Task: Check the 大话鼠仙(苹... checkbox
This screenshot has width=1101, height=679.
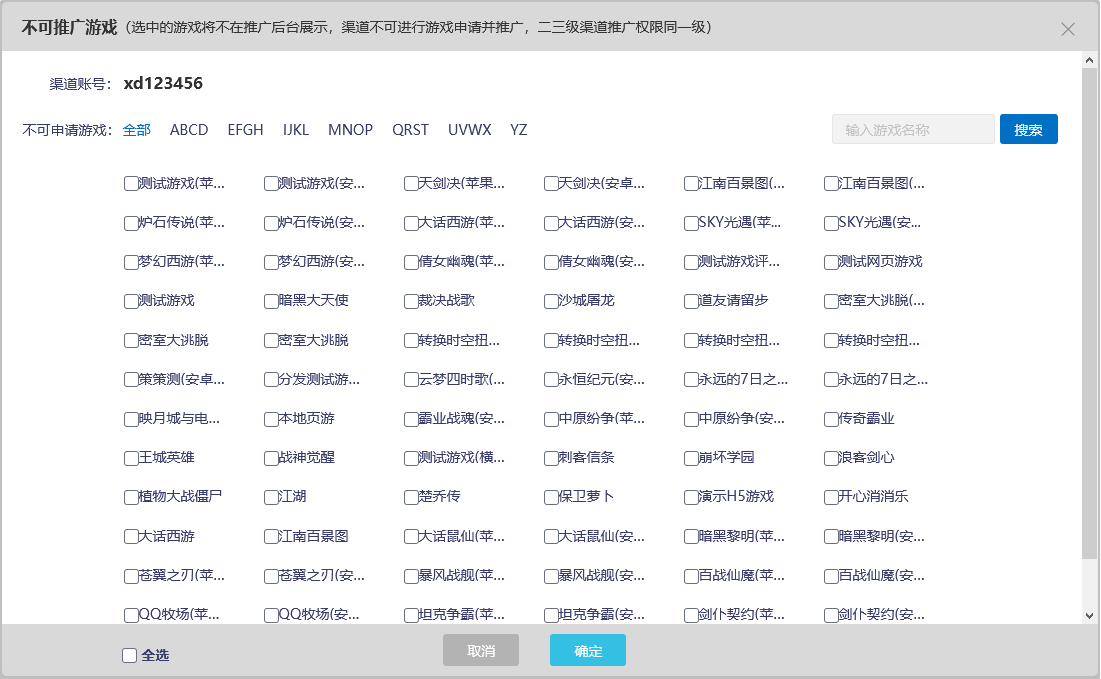Action: point(411,537)
